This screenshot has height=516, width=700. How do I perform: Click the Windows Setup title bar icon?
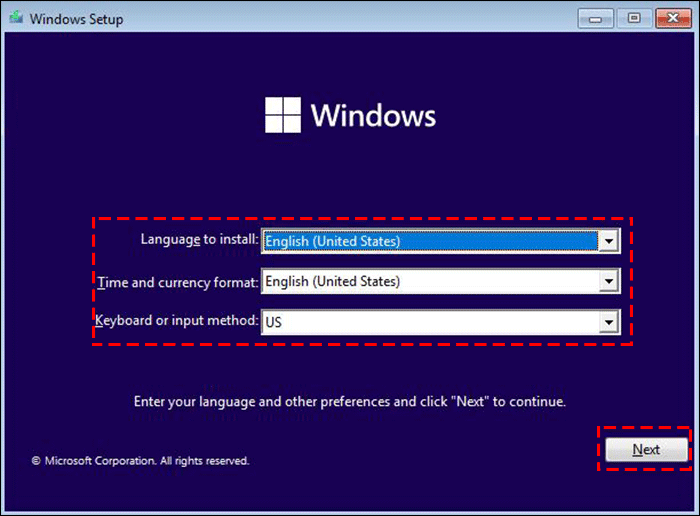(16, 18)
